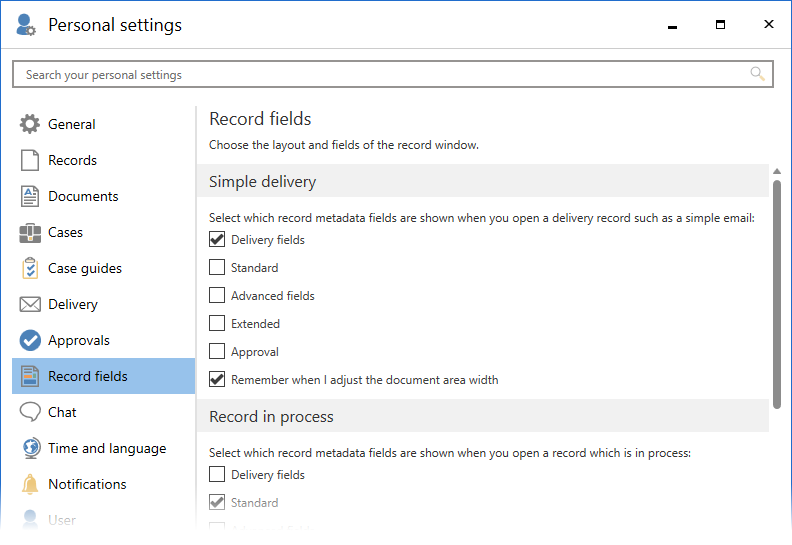Open the Records page icon
Image resolution: width=792 pixels, height=545 pixels.
(30, 160)
